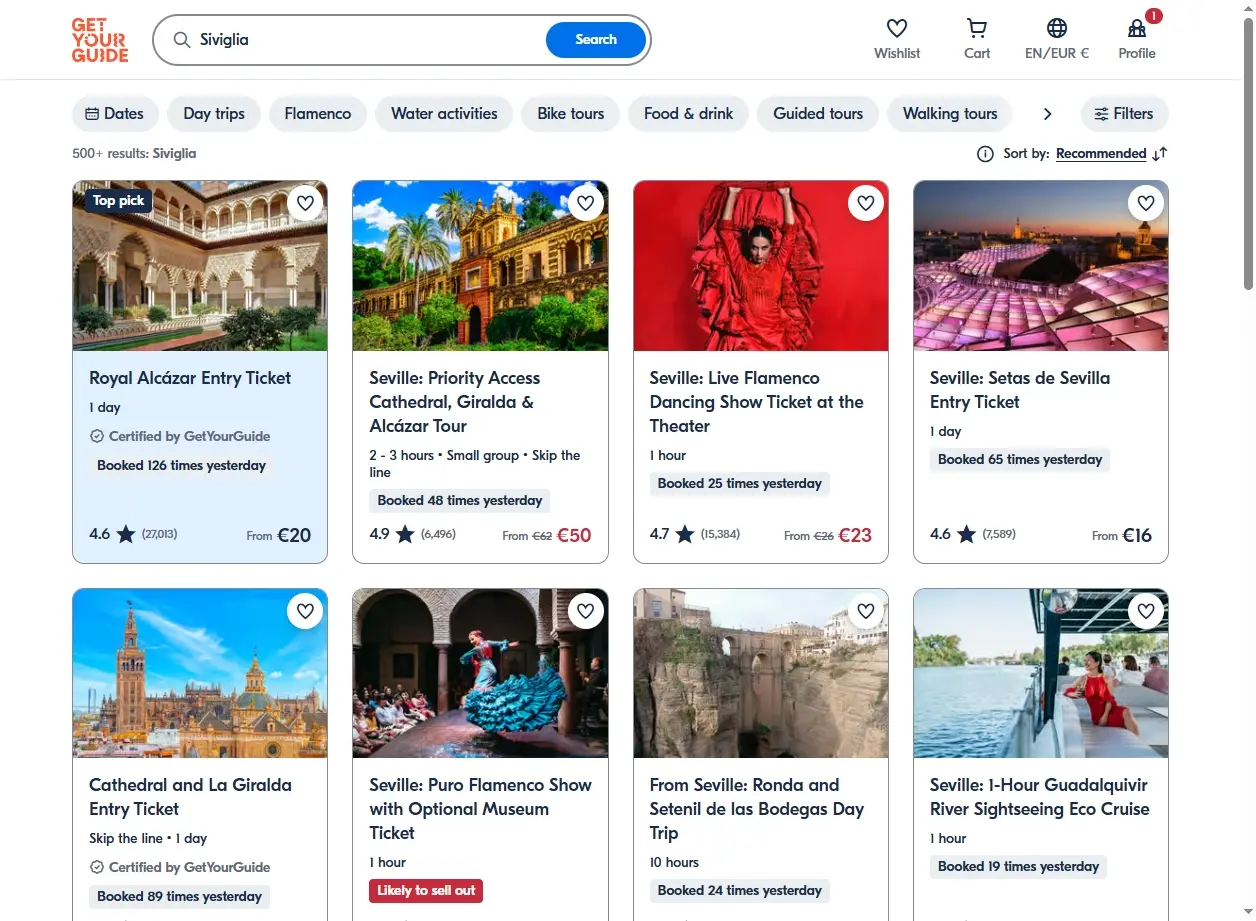Open Cathedral and La Giralda Entry Ticket title
Screen dimensions: 1256x921
(x=190, y=797)
